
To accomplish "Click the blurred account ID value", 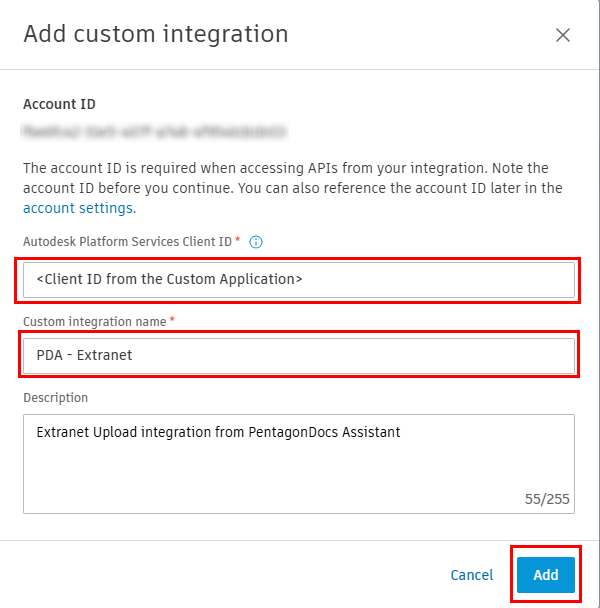I will point(155,131).
